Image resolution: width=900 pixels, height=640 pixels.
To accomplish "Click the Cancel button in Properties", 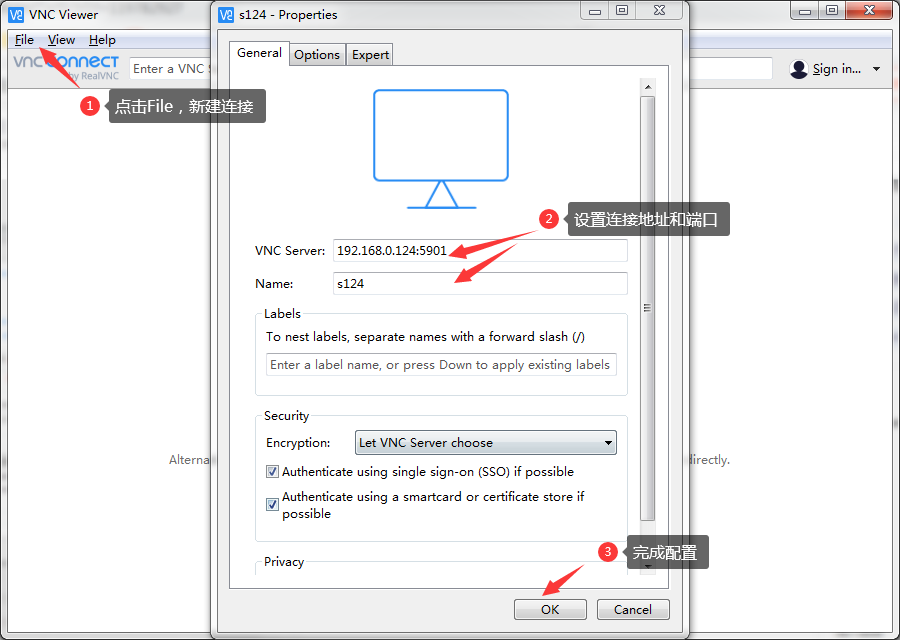I will [x=633, y=610].
